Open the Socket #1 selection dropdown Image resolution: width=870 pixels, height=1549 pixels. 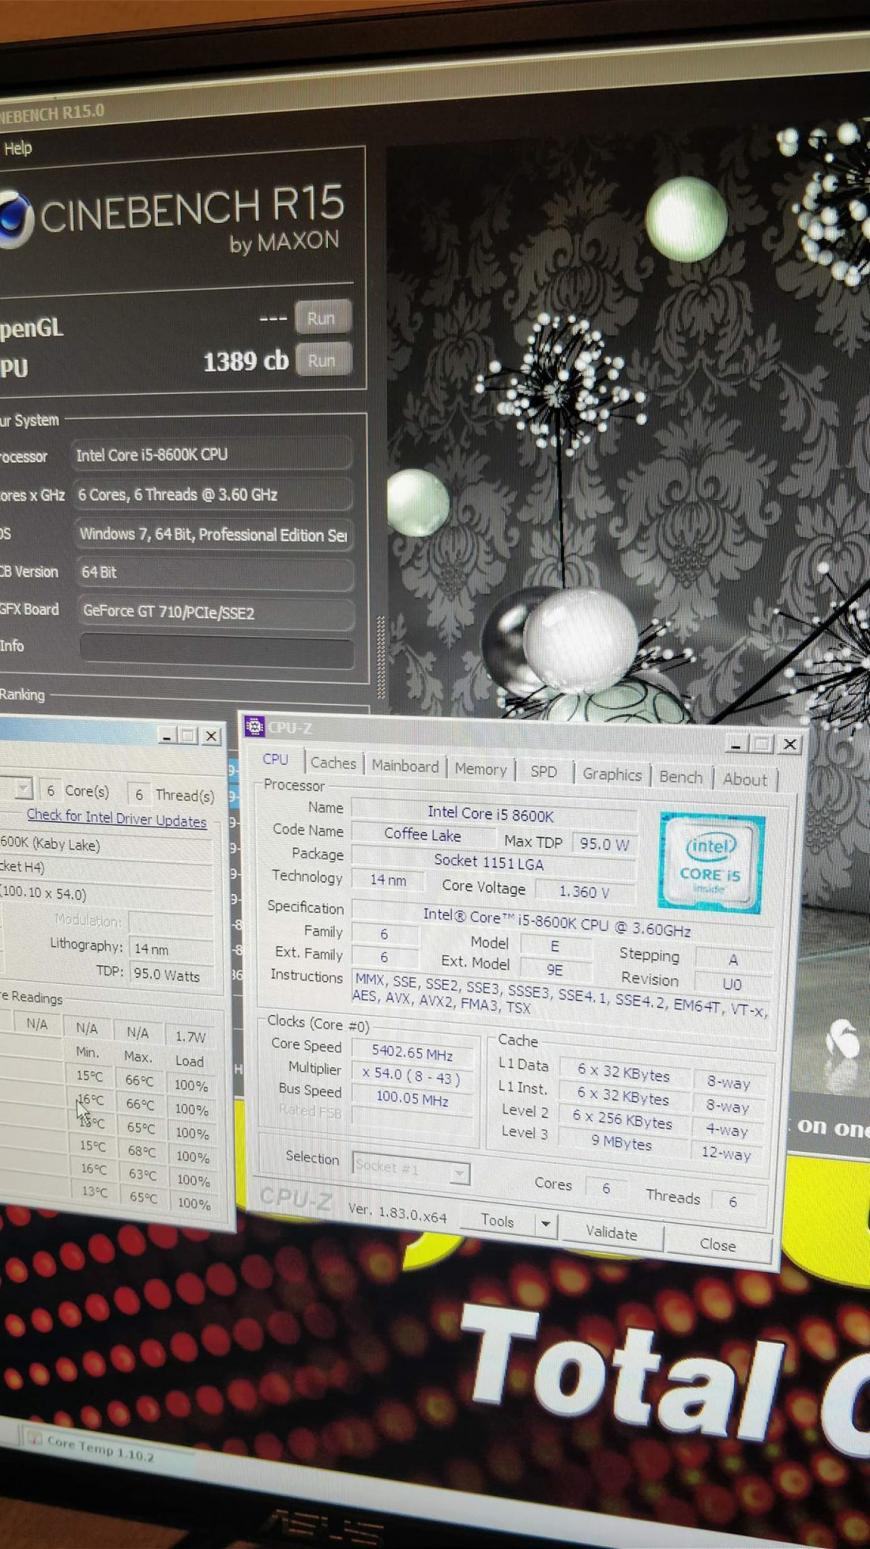(x=411, y=1168)
